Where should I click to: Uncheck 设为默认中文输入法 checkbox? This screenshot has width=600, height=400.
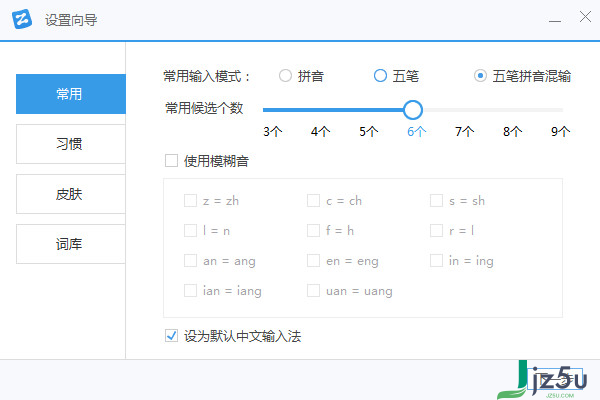click(x=171, y=336)
